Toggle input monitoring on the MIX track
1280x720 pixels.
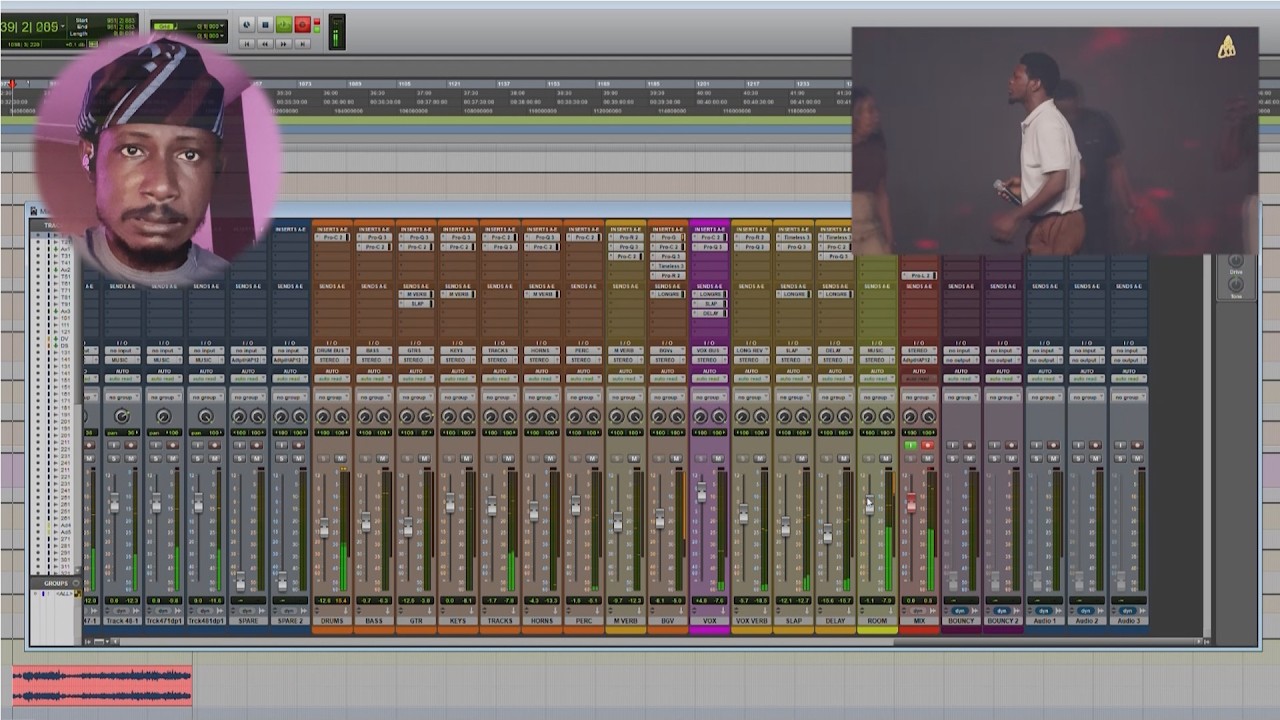(x=910, y=445)
